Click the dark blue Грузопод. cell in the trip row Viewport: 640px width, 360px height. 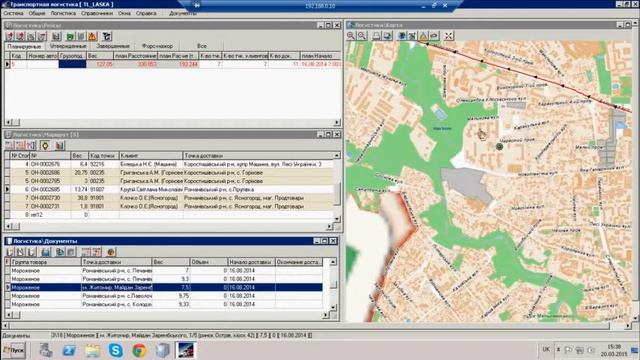72,64
